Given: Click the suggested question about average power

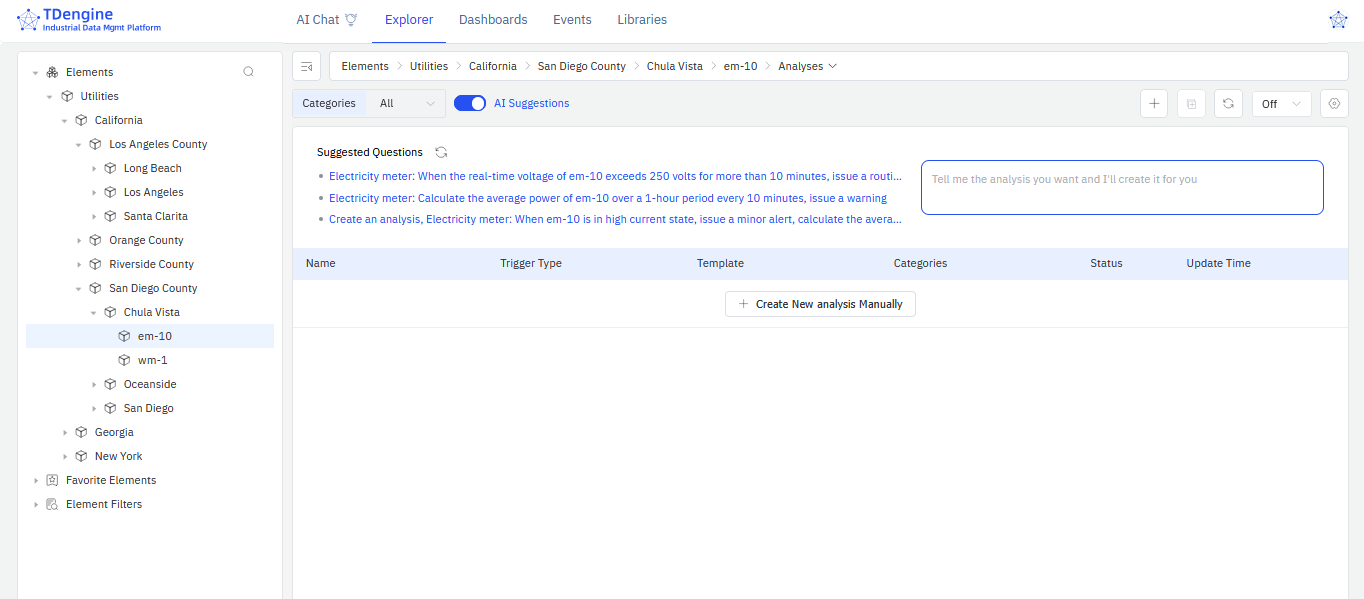Looking at the screenshot, I should (607, 198).
